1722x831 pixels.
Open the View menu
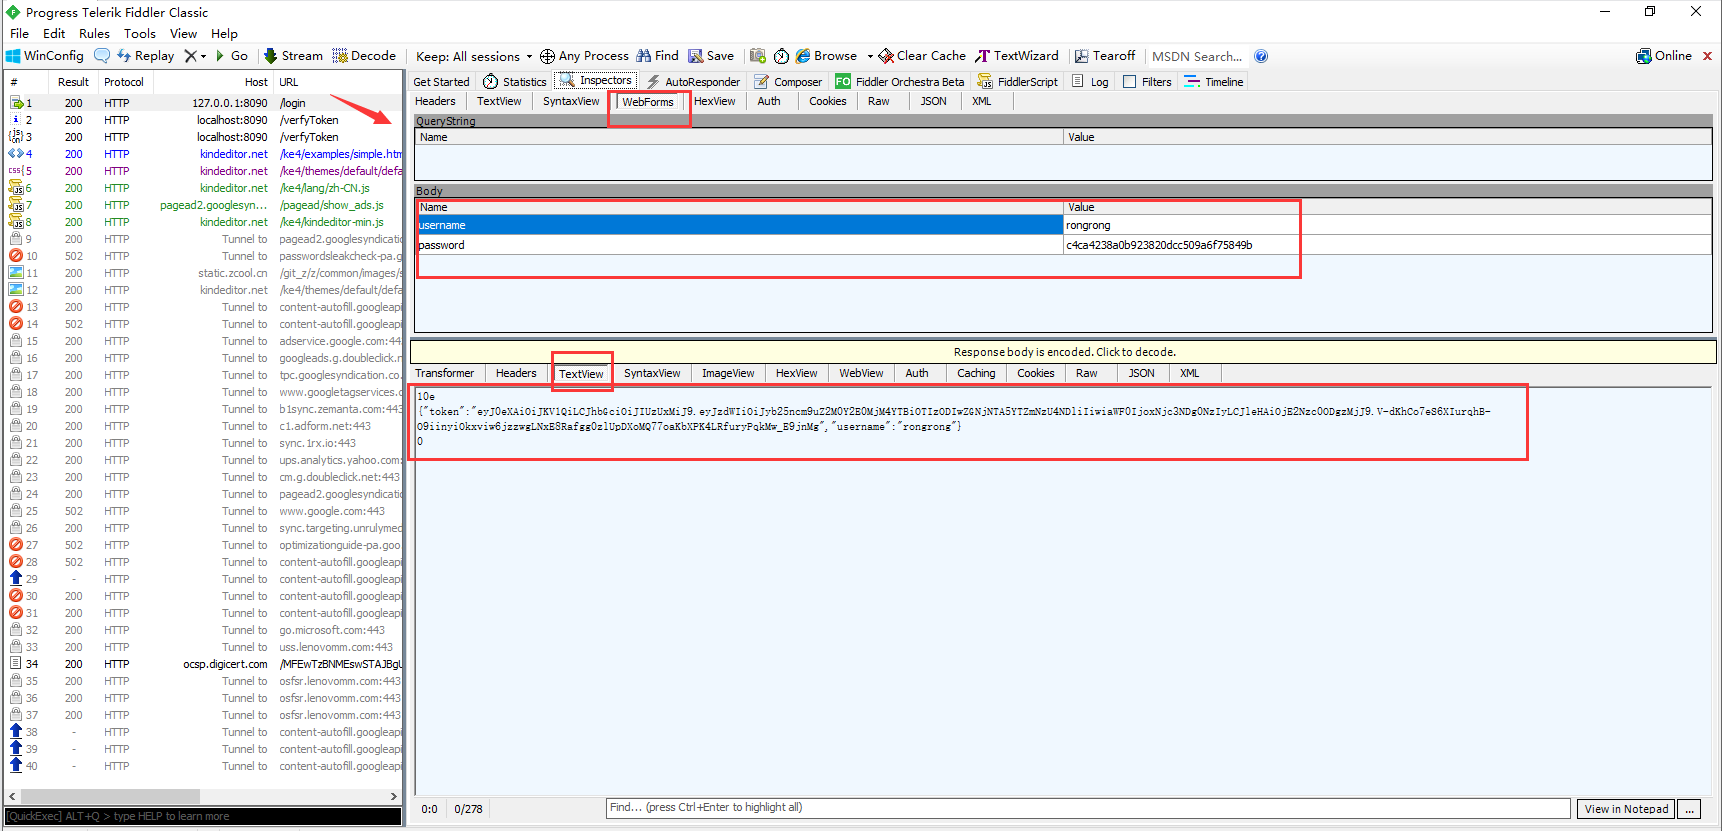click(x=183, y=33)
